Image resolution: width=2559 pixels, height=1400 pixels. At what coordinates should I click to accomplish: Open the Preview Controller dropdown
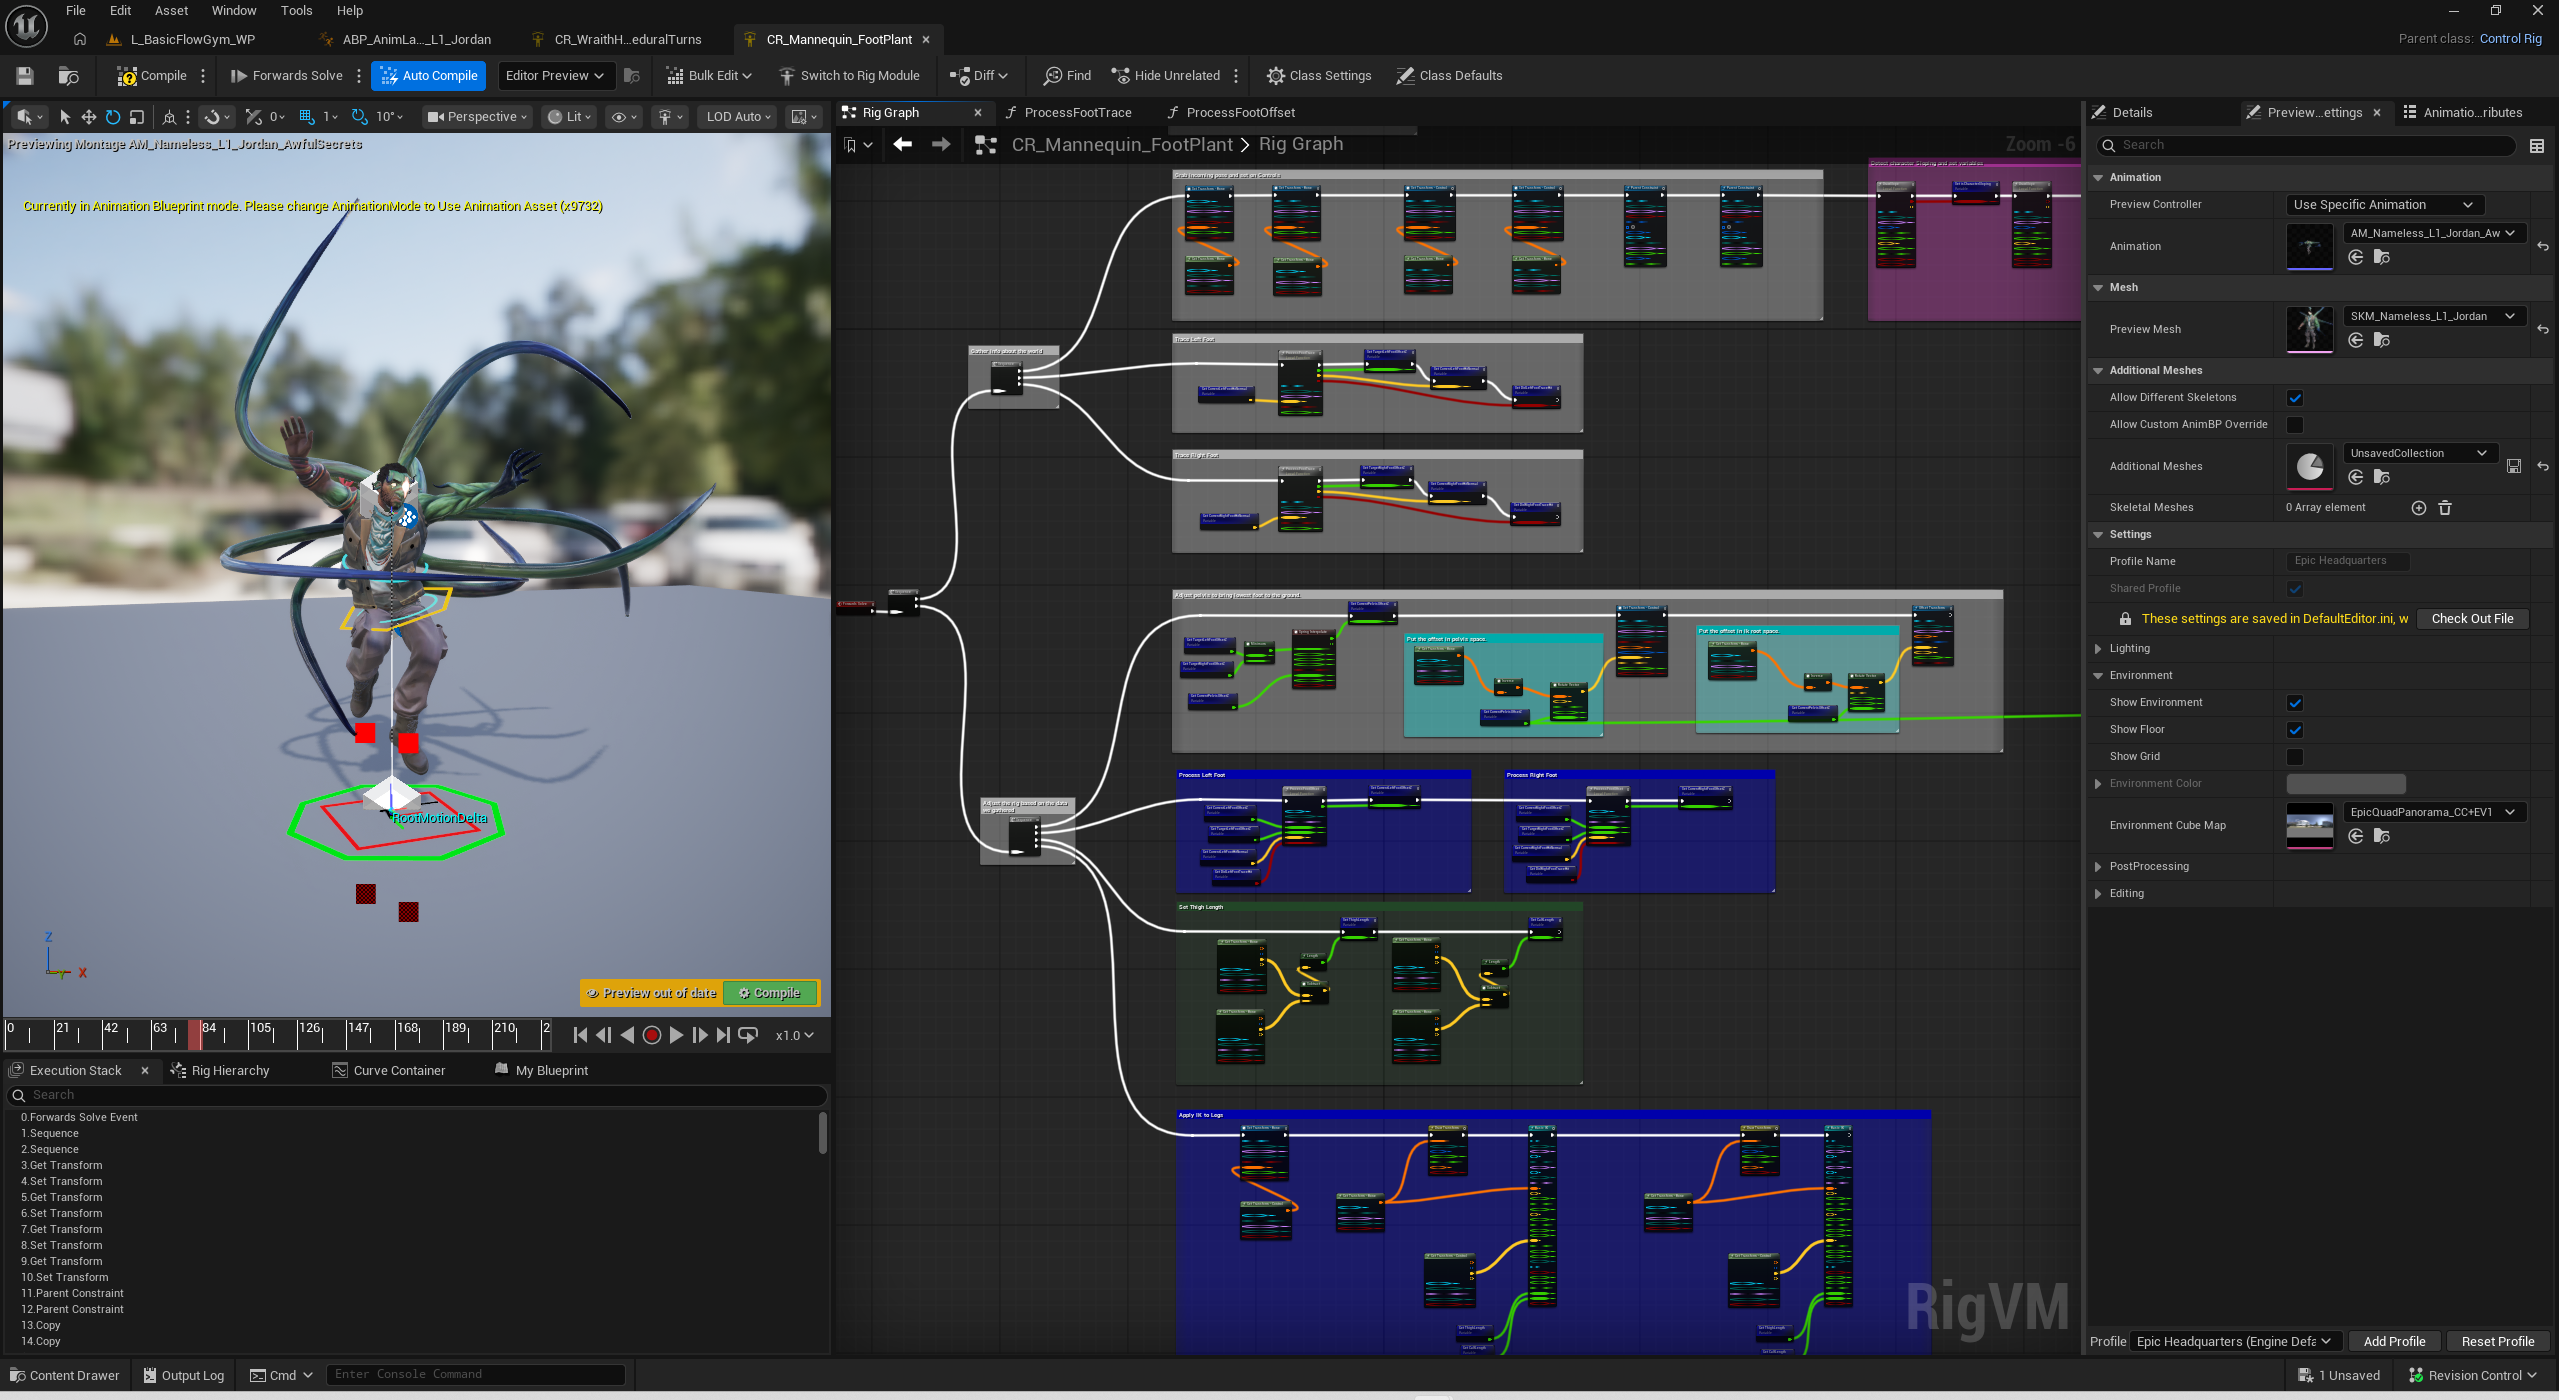click(2382, 205)
